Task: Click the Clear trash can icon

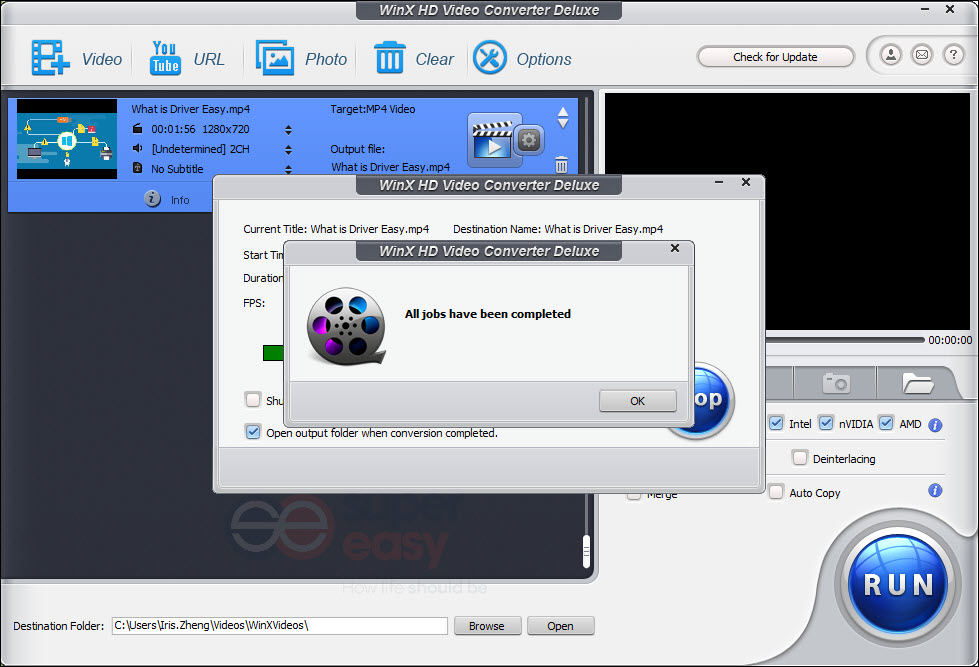Action: [x=390, y=58]
